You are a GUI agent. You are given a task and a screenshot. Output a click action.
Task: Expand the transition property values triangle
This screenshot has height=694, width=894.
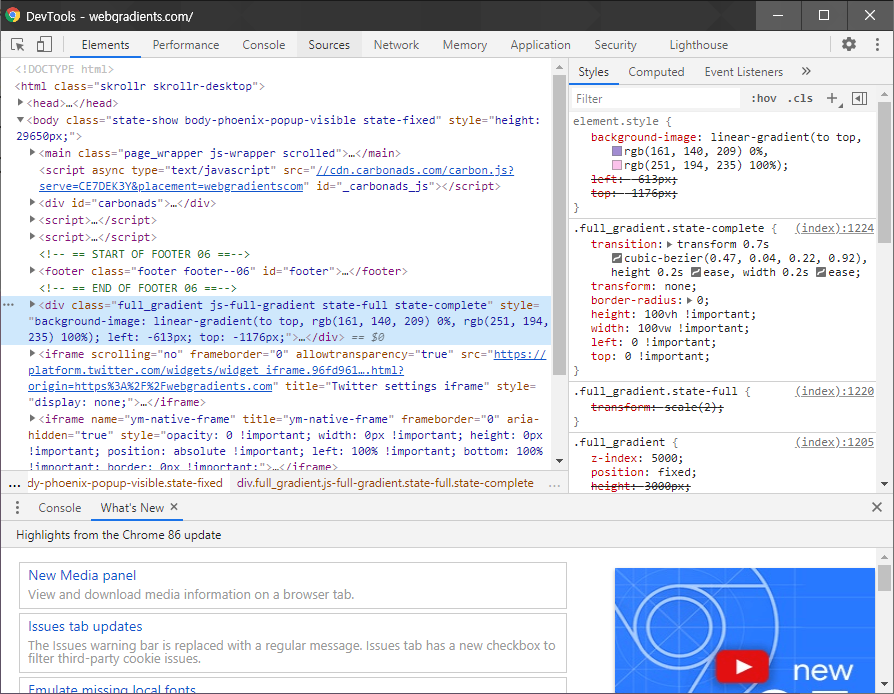click(670, 244)
